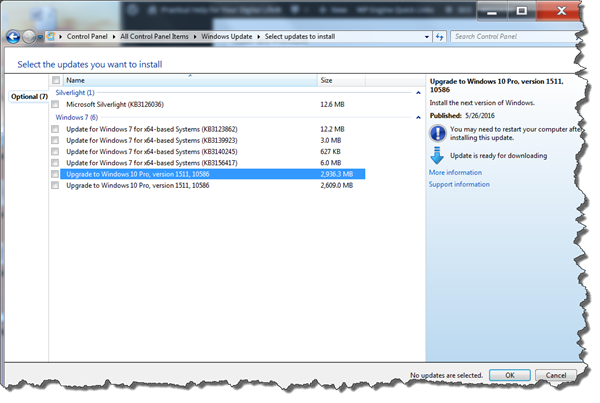Check update KB3156417 checkbox
600x403 pixels.
click(55, 163)
